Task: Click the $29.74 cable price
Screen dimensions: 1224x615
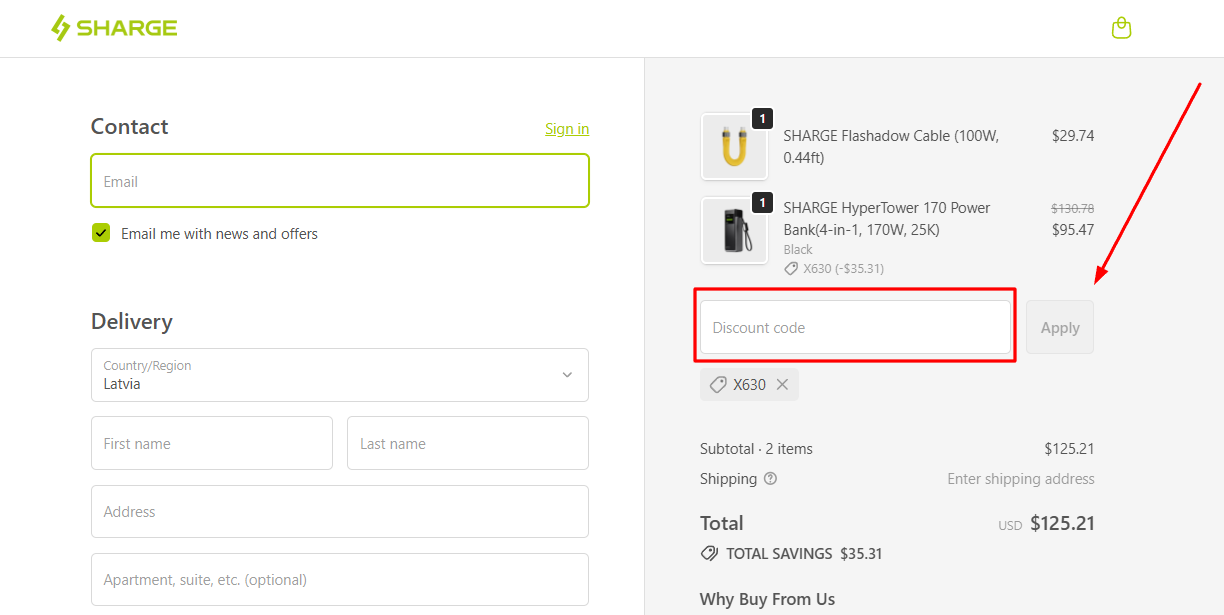Action: 1073,135
